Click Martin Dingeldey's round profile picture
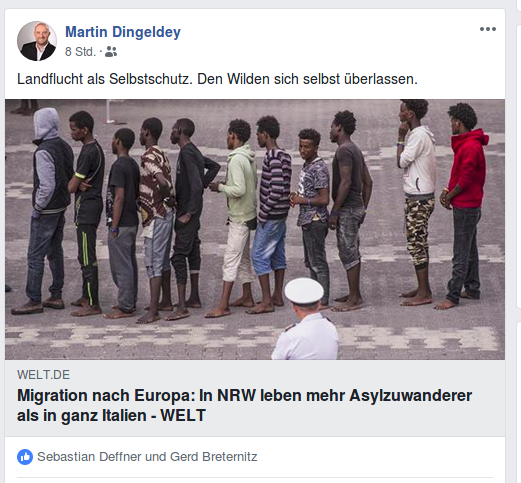 point(37,41)
